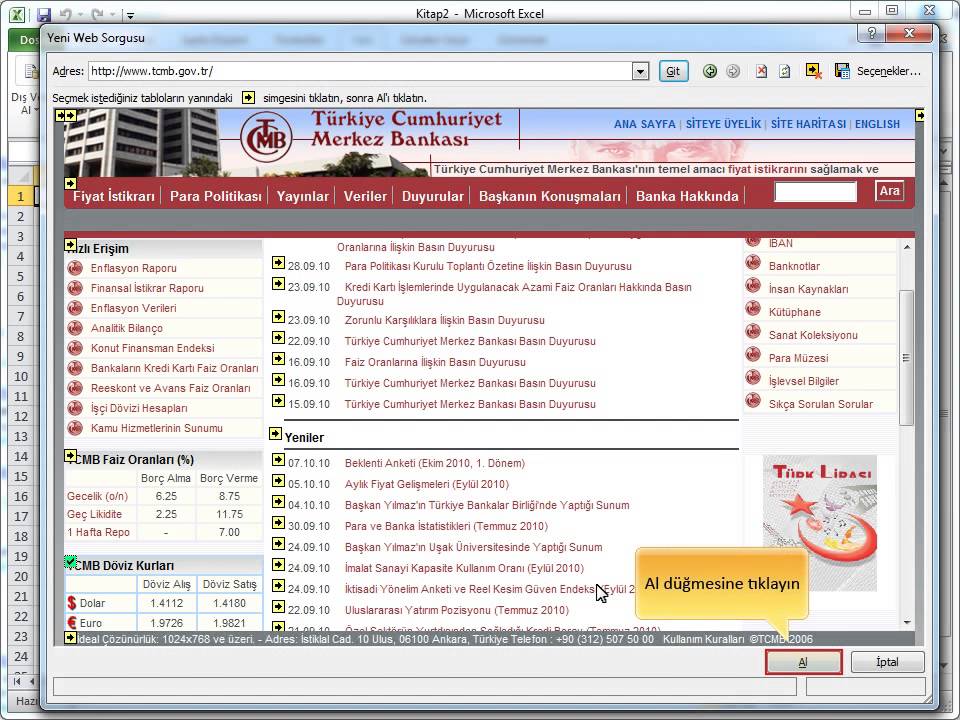This screenshot has width=960, height=720.
Task: Click the Euro currency sign icon
Action: pyautogui.click(x=72, y=623)
